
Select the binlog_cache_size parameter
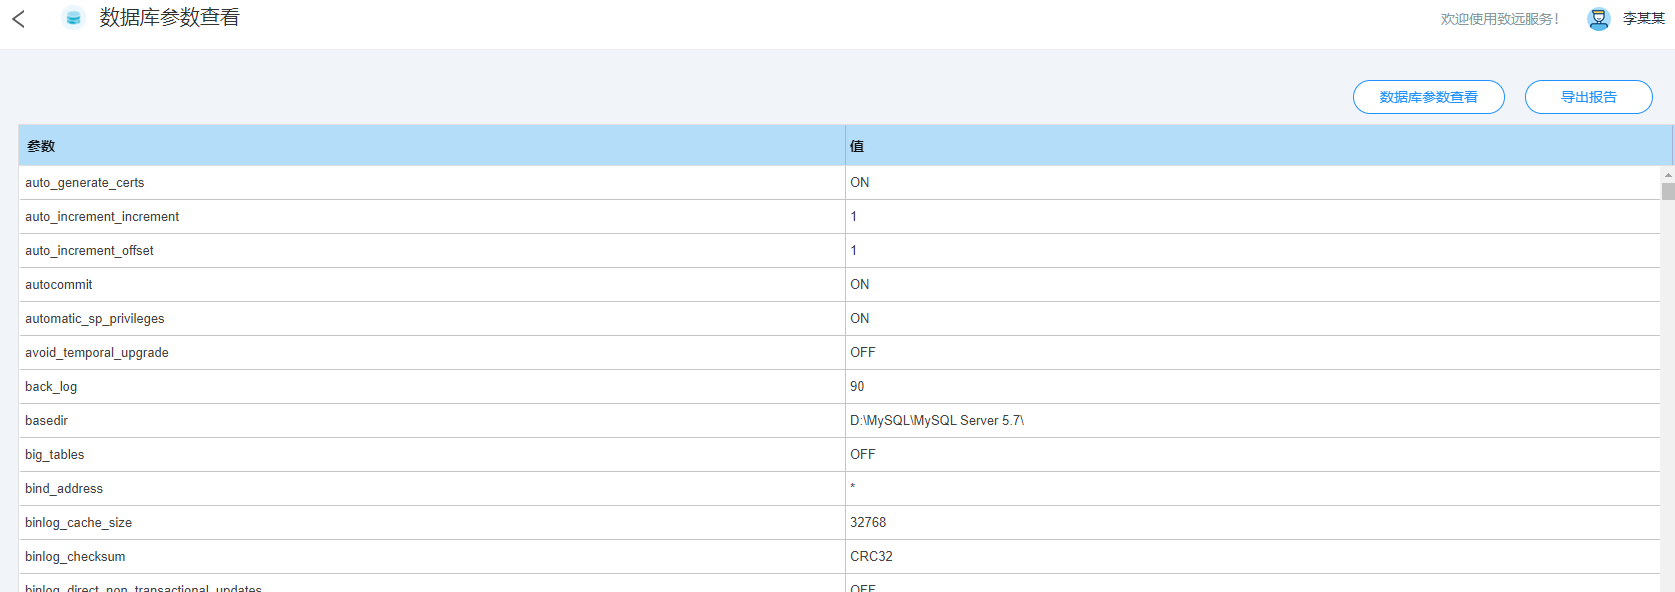(x=78, y=523)
